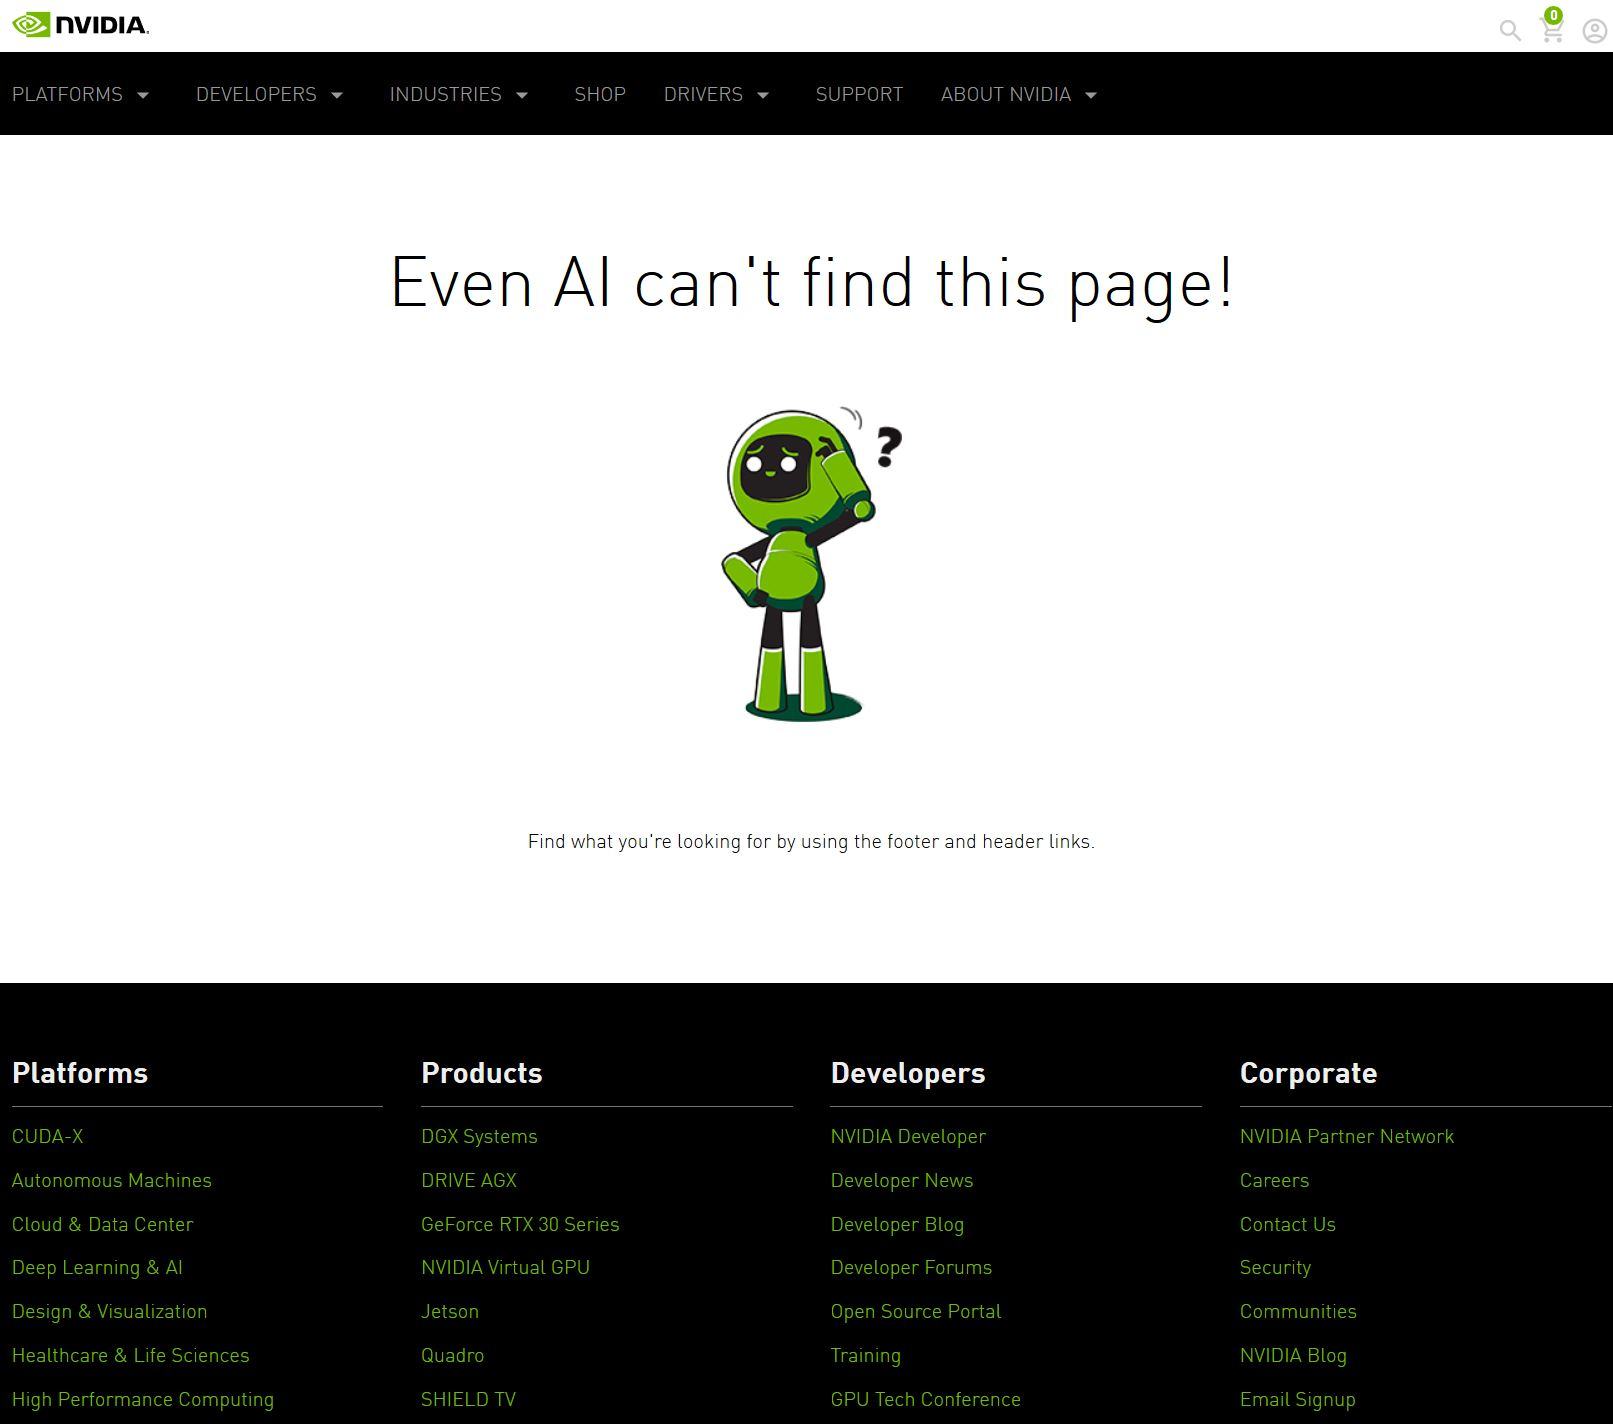
Task: Click the Platforms footer column heading
Action: coord(80,1073)
